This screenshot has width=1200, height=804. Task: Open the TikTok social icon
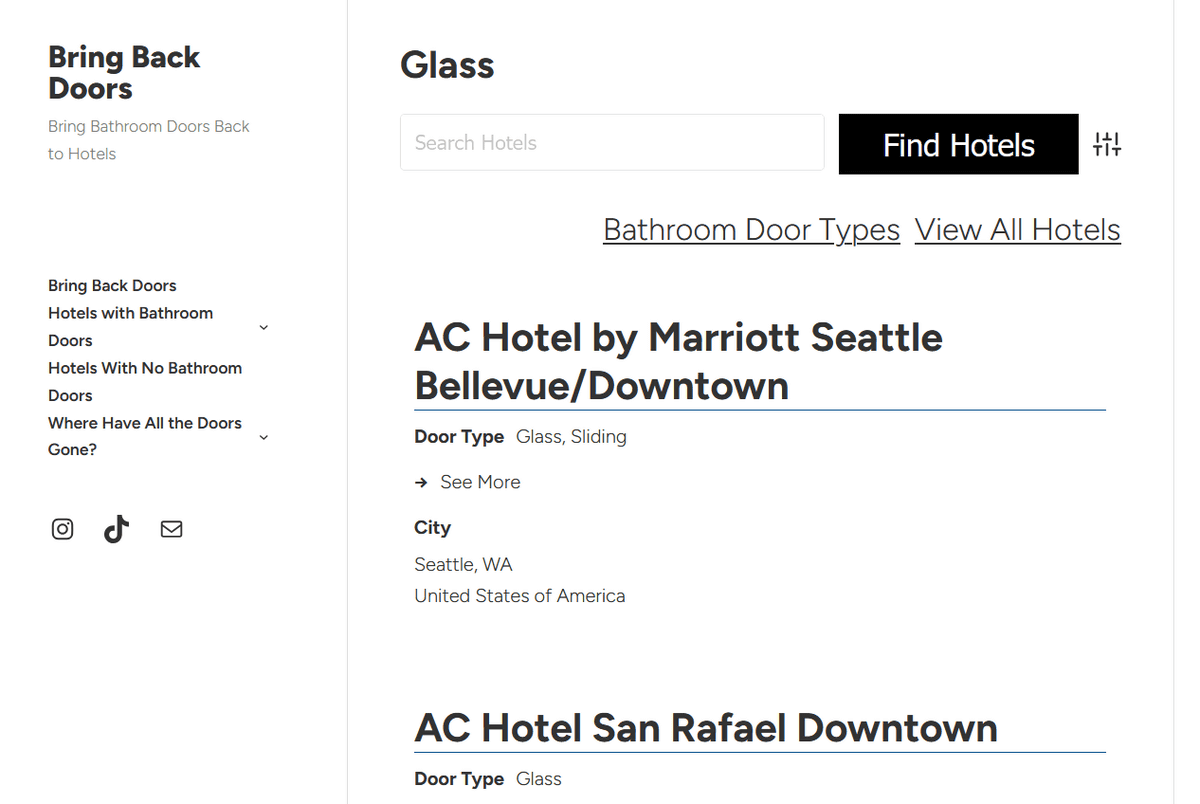tap(117, 529)
